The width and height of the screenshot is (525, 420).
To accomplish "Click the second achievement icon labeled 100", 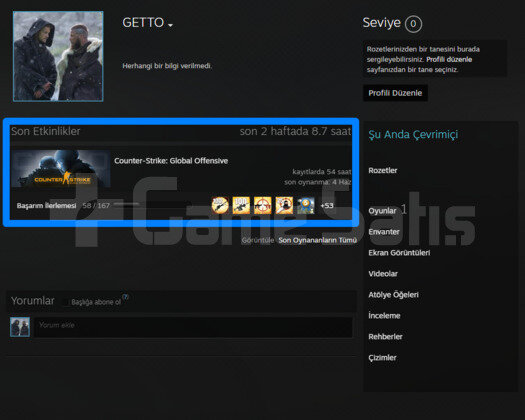I will click(x=241, y=205).
